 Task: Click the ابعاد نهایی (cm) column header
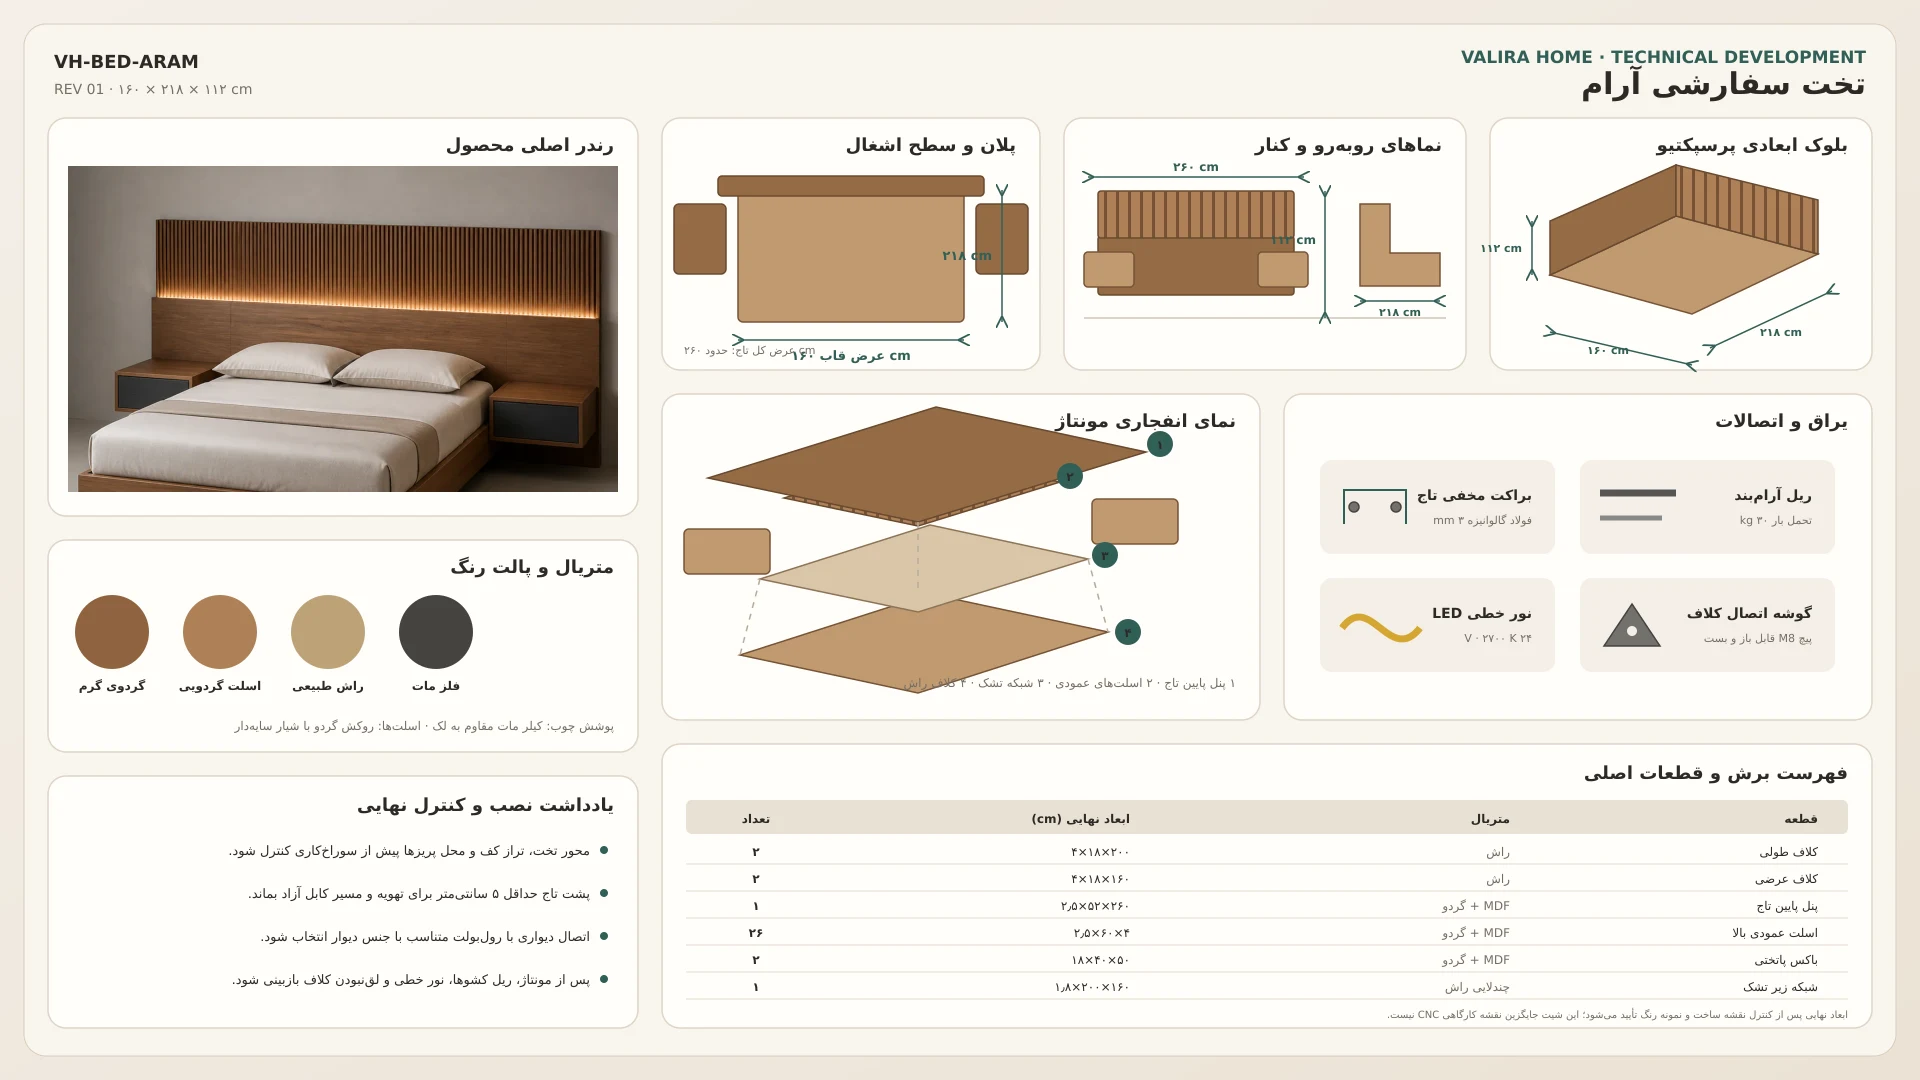click(1080, 819)
